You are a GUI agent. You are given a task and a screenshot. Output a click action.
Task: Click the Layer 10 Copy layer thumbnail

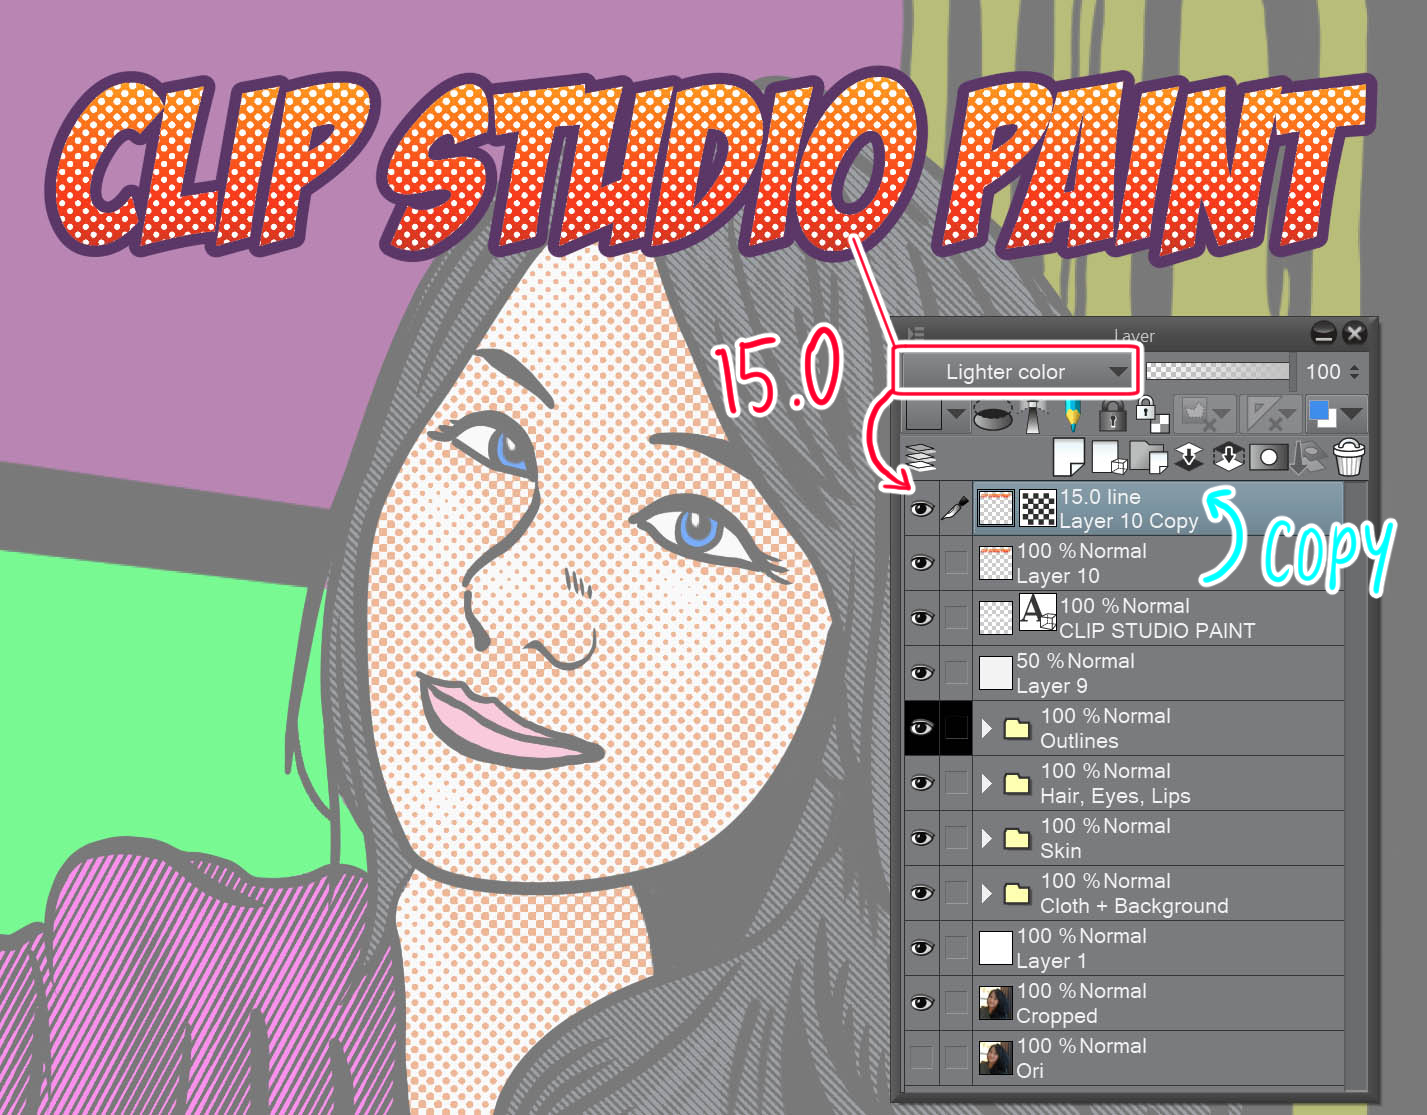995,509
